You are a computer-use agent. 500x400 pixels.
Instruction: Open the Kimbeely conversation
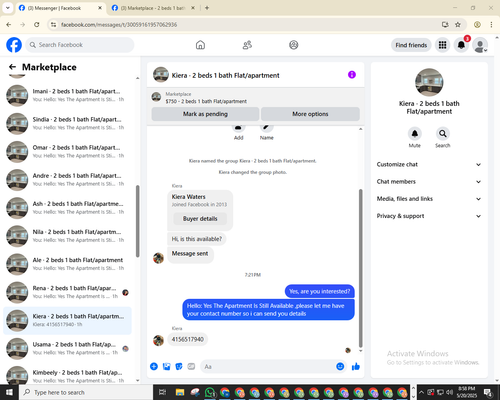67,375
